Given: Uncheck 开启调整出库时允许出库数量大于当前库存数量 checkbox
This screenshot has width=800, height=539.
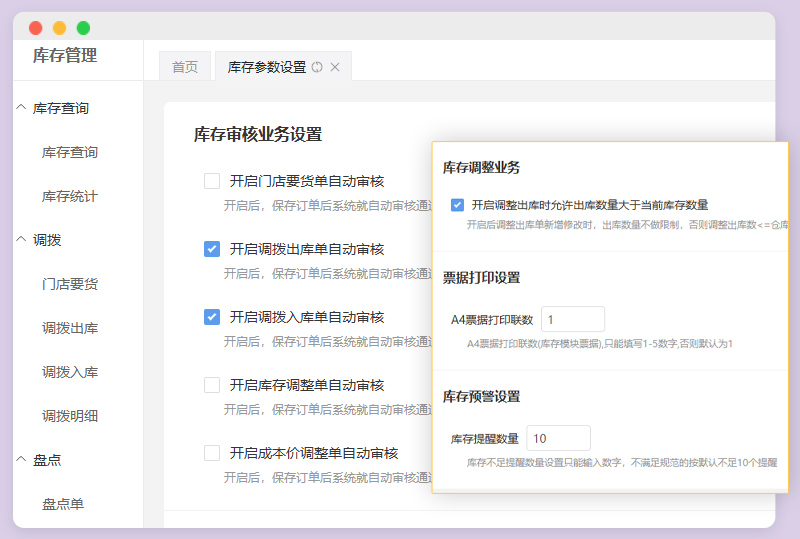Looking at the screenshot, I should pyautogui.click(x=457, y=205).
